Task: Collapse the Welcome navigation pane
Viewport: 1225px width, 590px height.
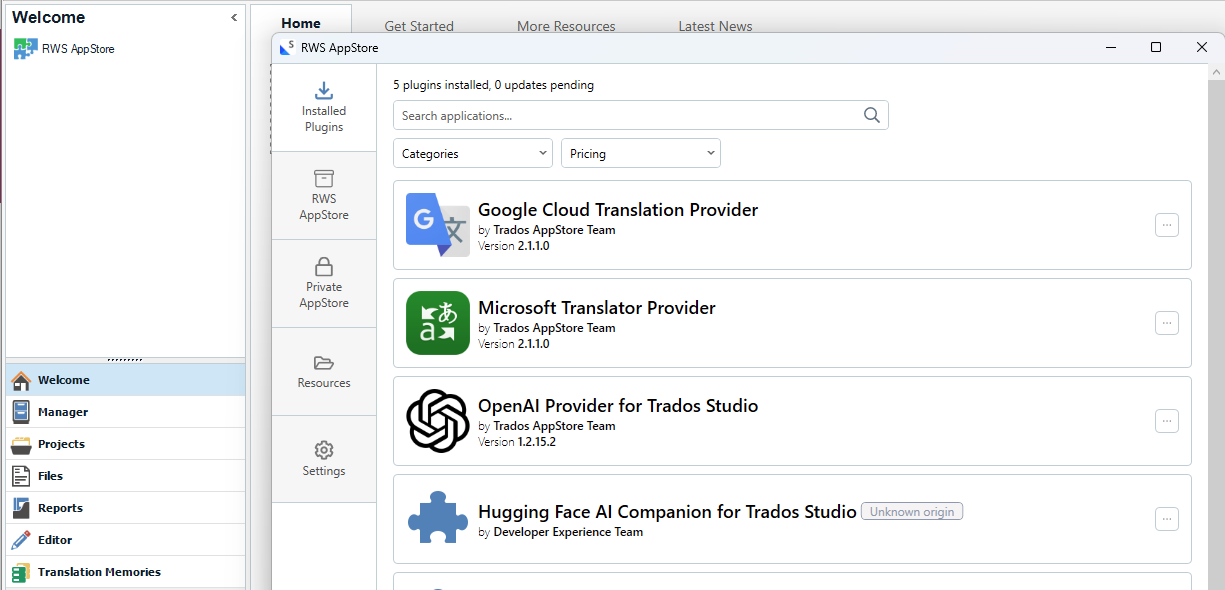Action: pos(234,18)
